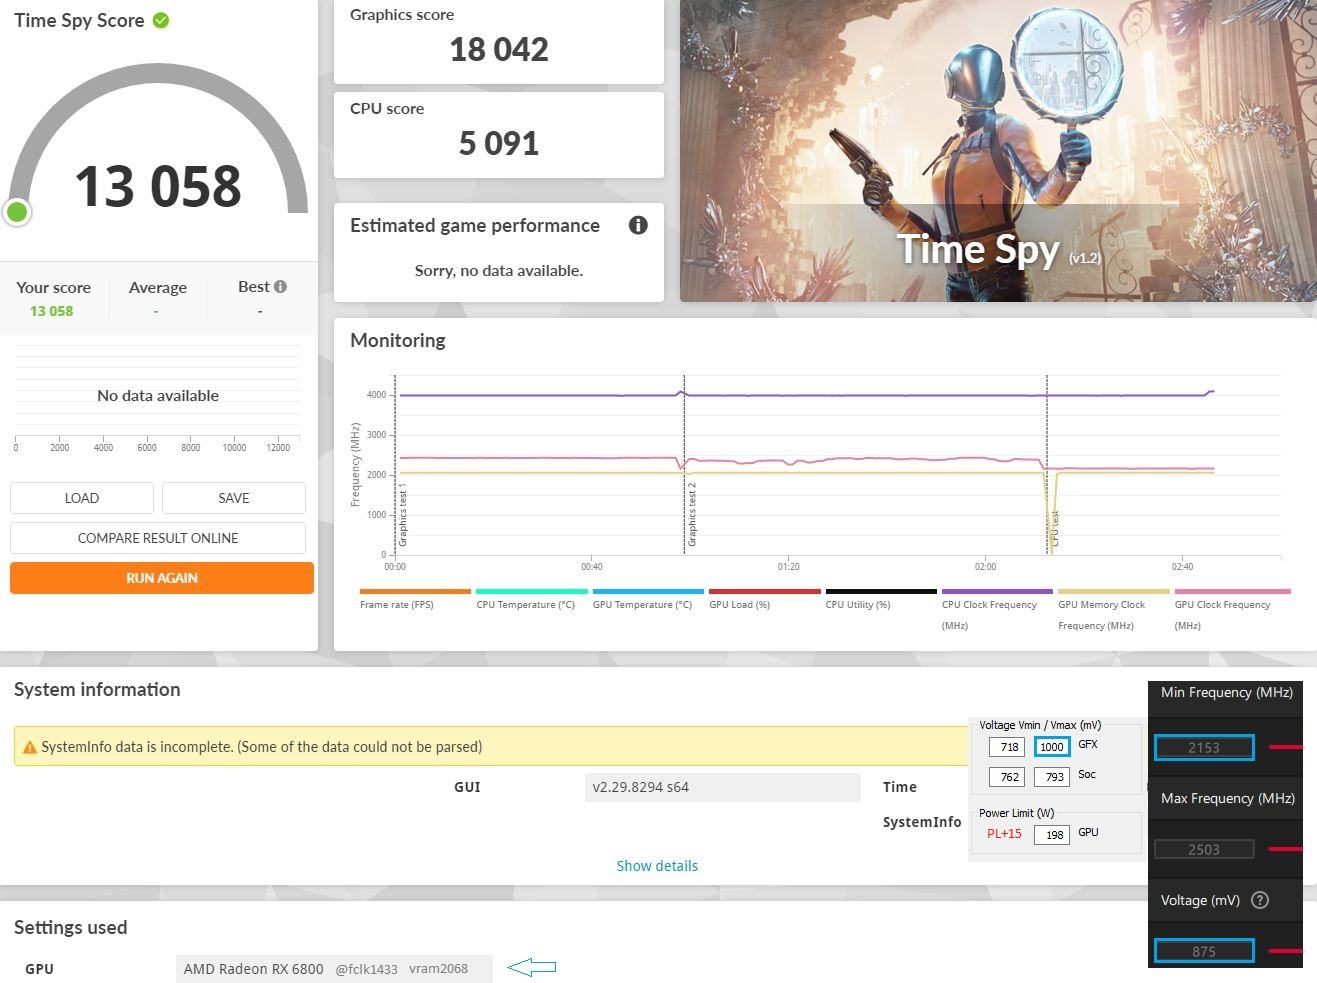Click the AMD Radeon RX 6800 GPU field
Image resolution: width=1317 pixels, height=983 pixels.
334,968
